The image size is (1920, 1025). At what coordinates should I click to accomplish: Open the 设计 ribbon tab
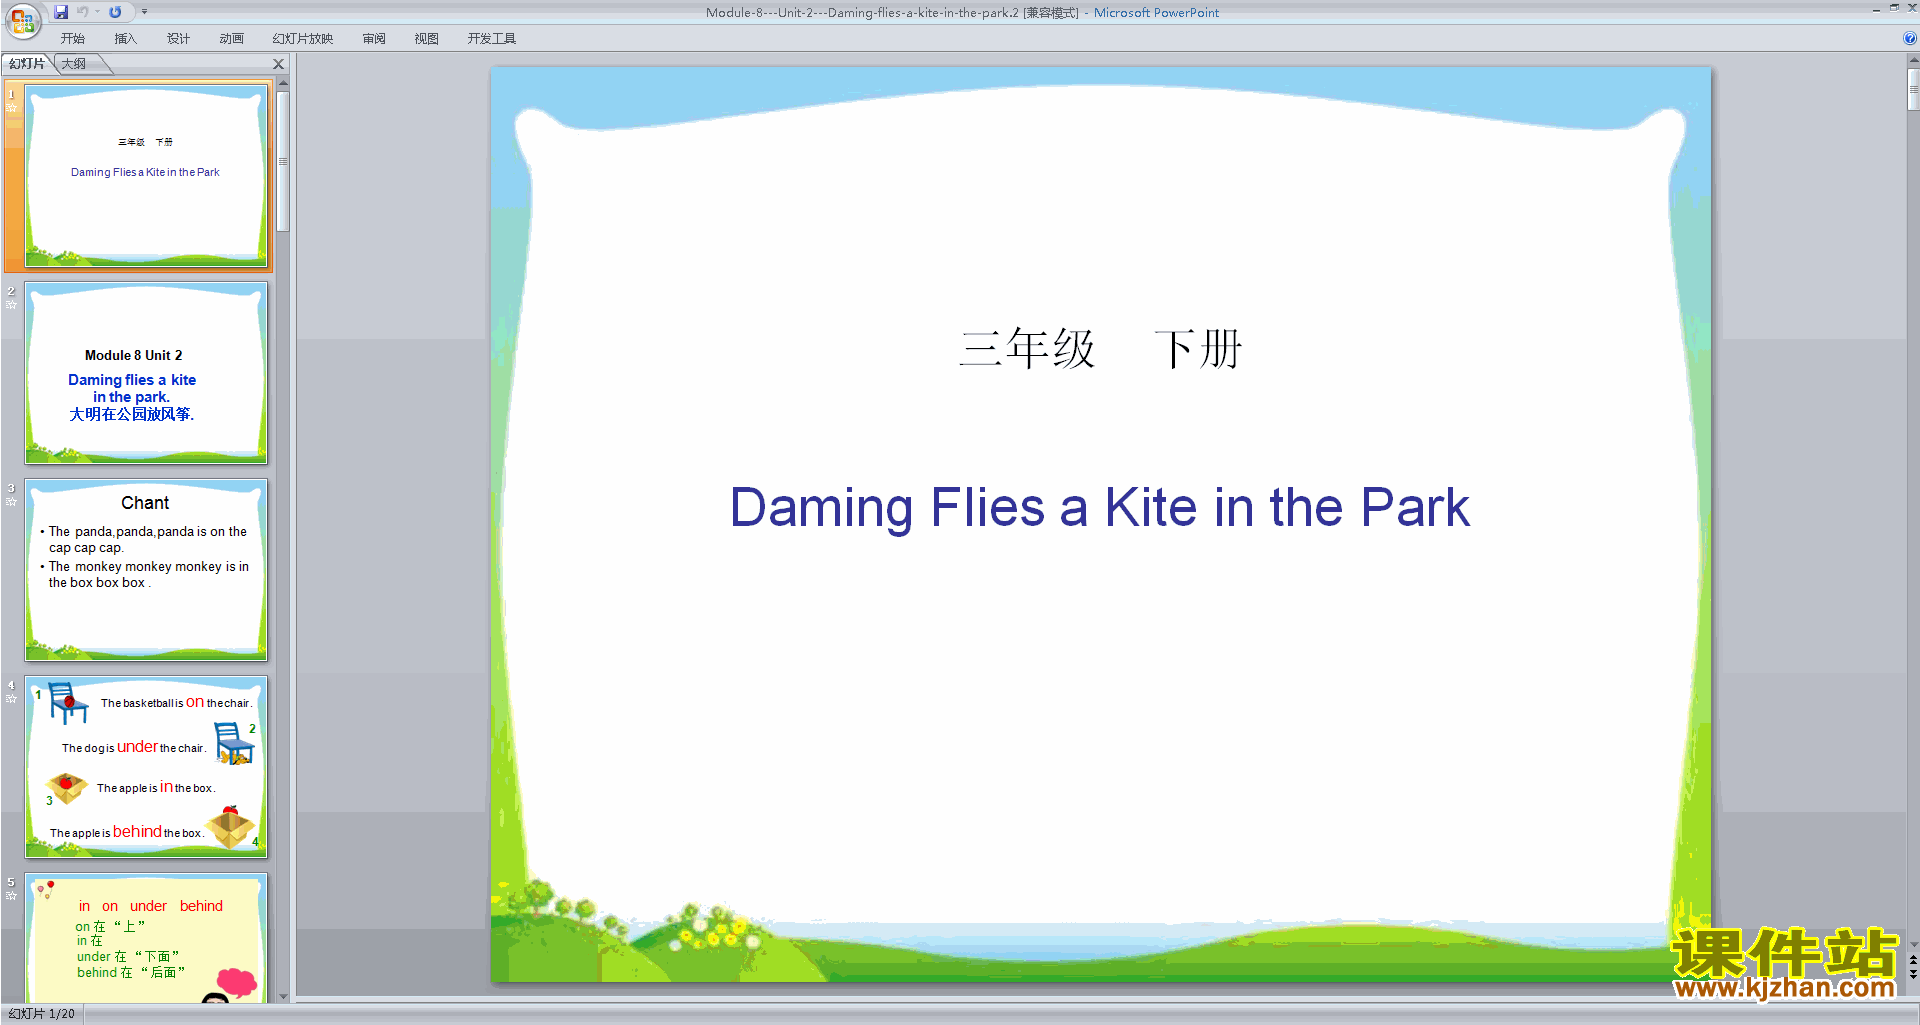tap(179, 39)
